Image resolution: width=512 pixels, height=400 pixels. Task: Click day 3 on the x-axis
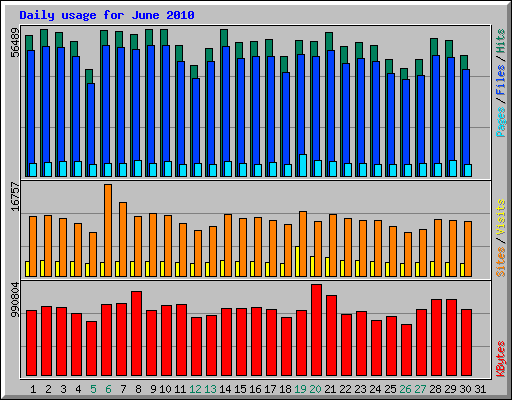(x=63, y=389)
